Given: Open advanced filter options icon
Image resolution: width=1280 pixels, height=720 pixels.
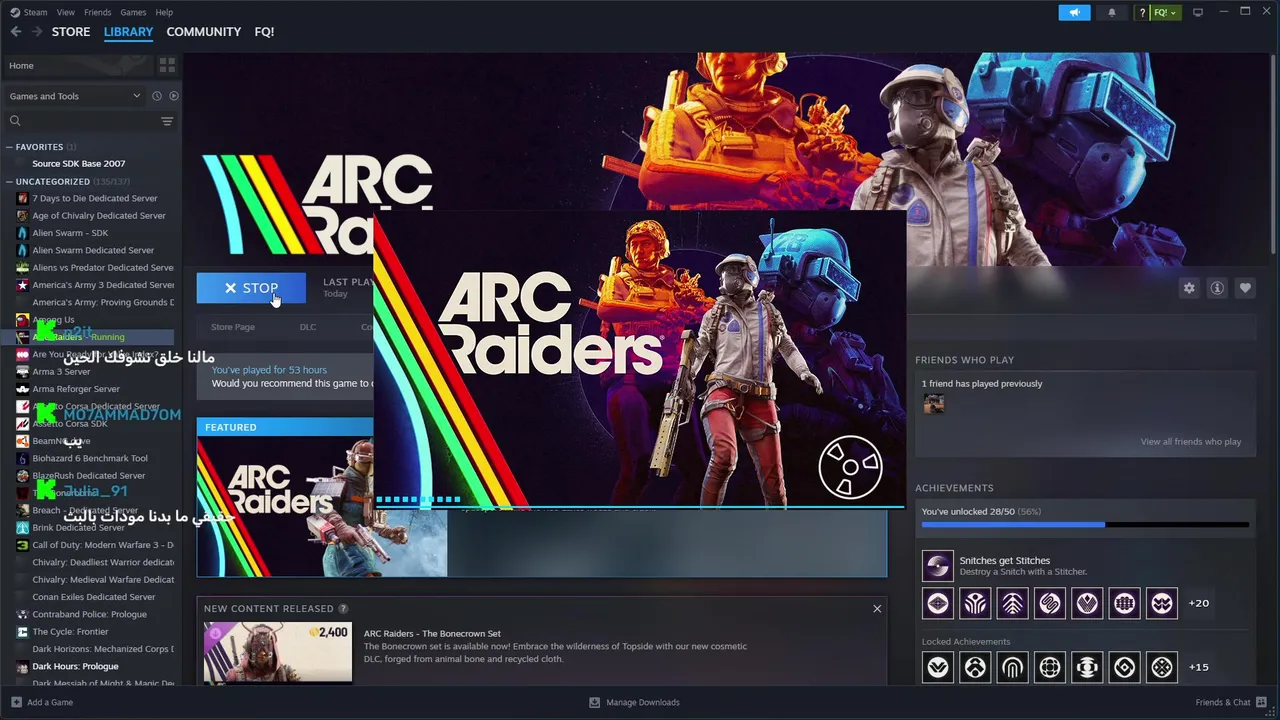Looking at the screenshot, I should pos(167,121).
